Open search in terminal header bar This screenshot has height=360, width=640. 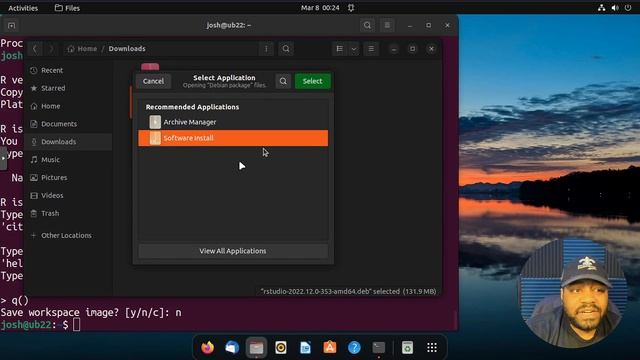pyautogui.click(x=367, y=25)
